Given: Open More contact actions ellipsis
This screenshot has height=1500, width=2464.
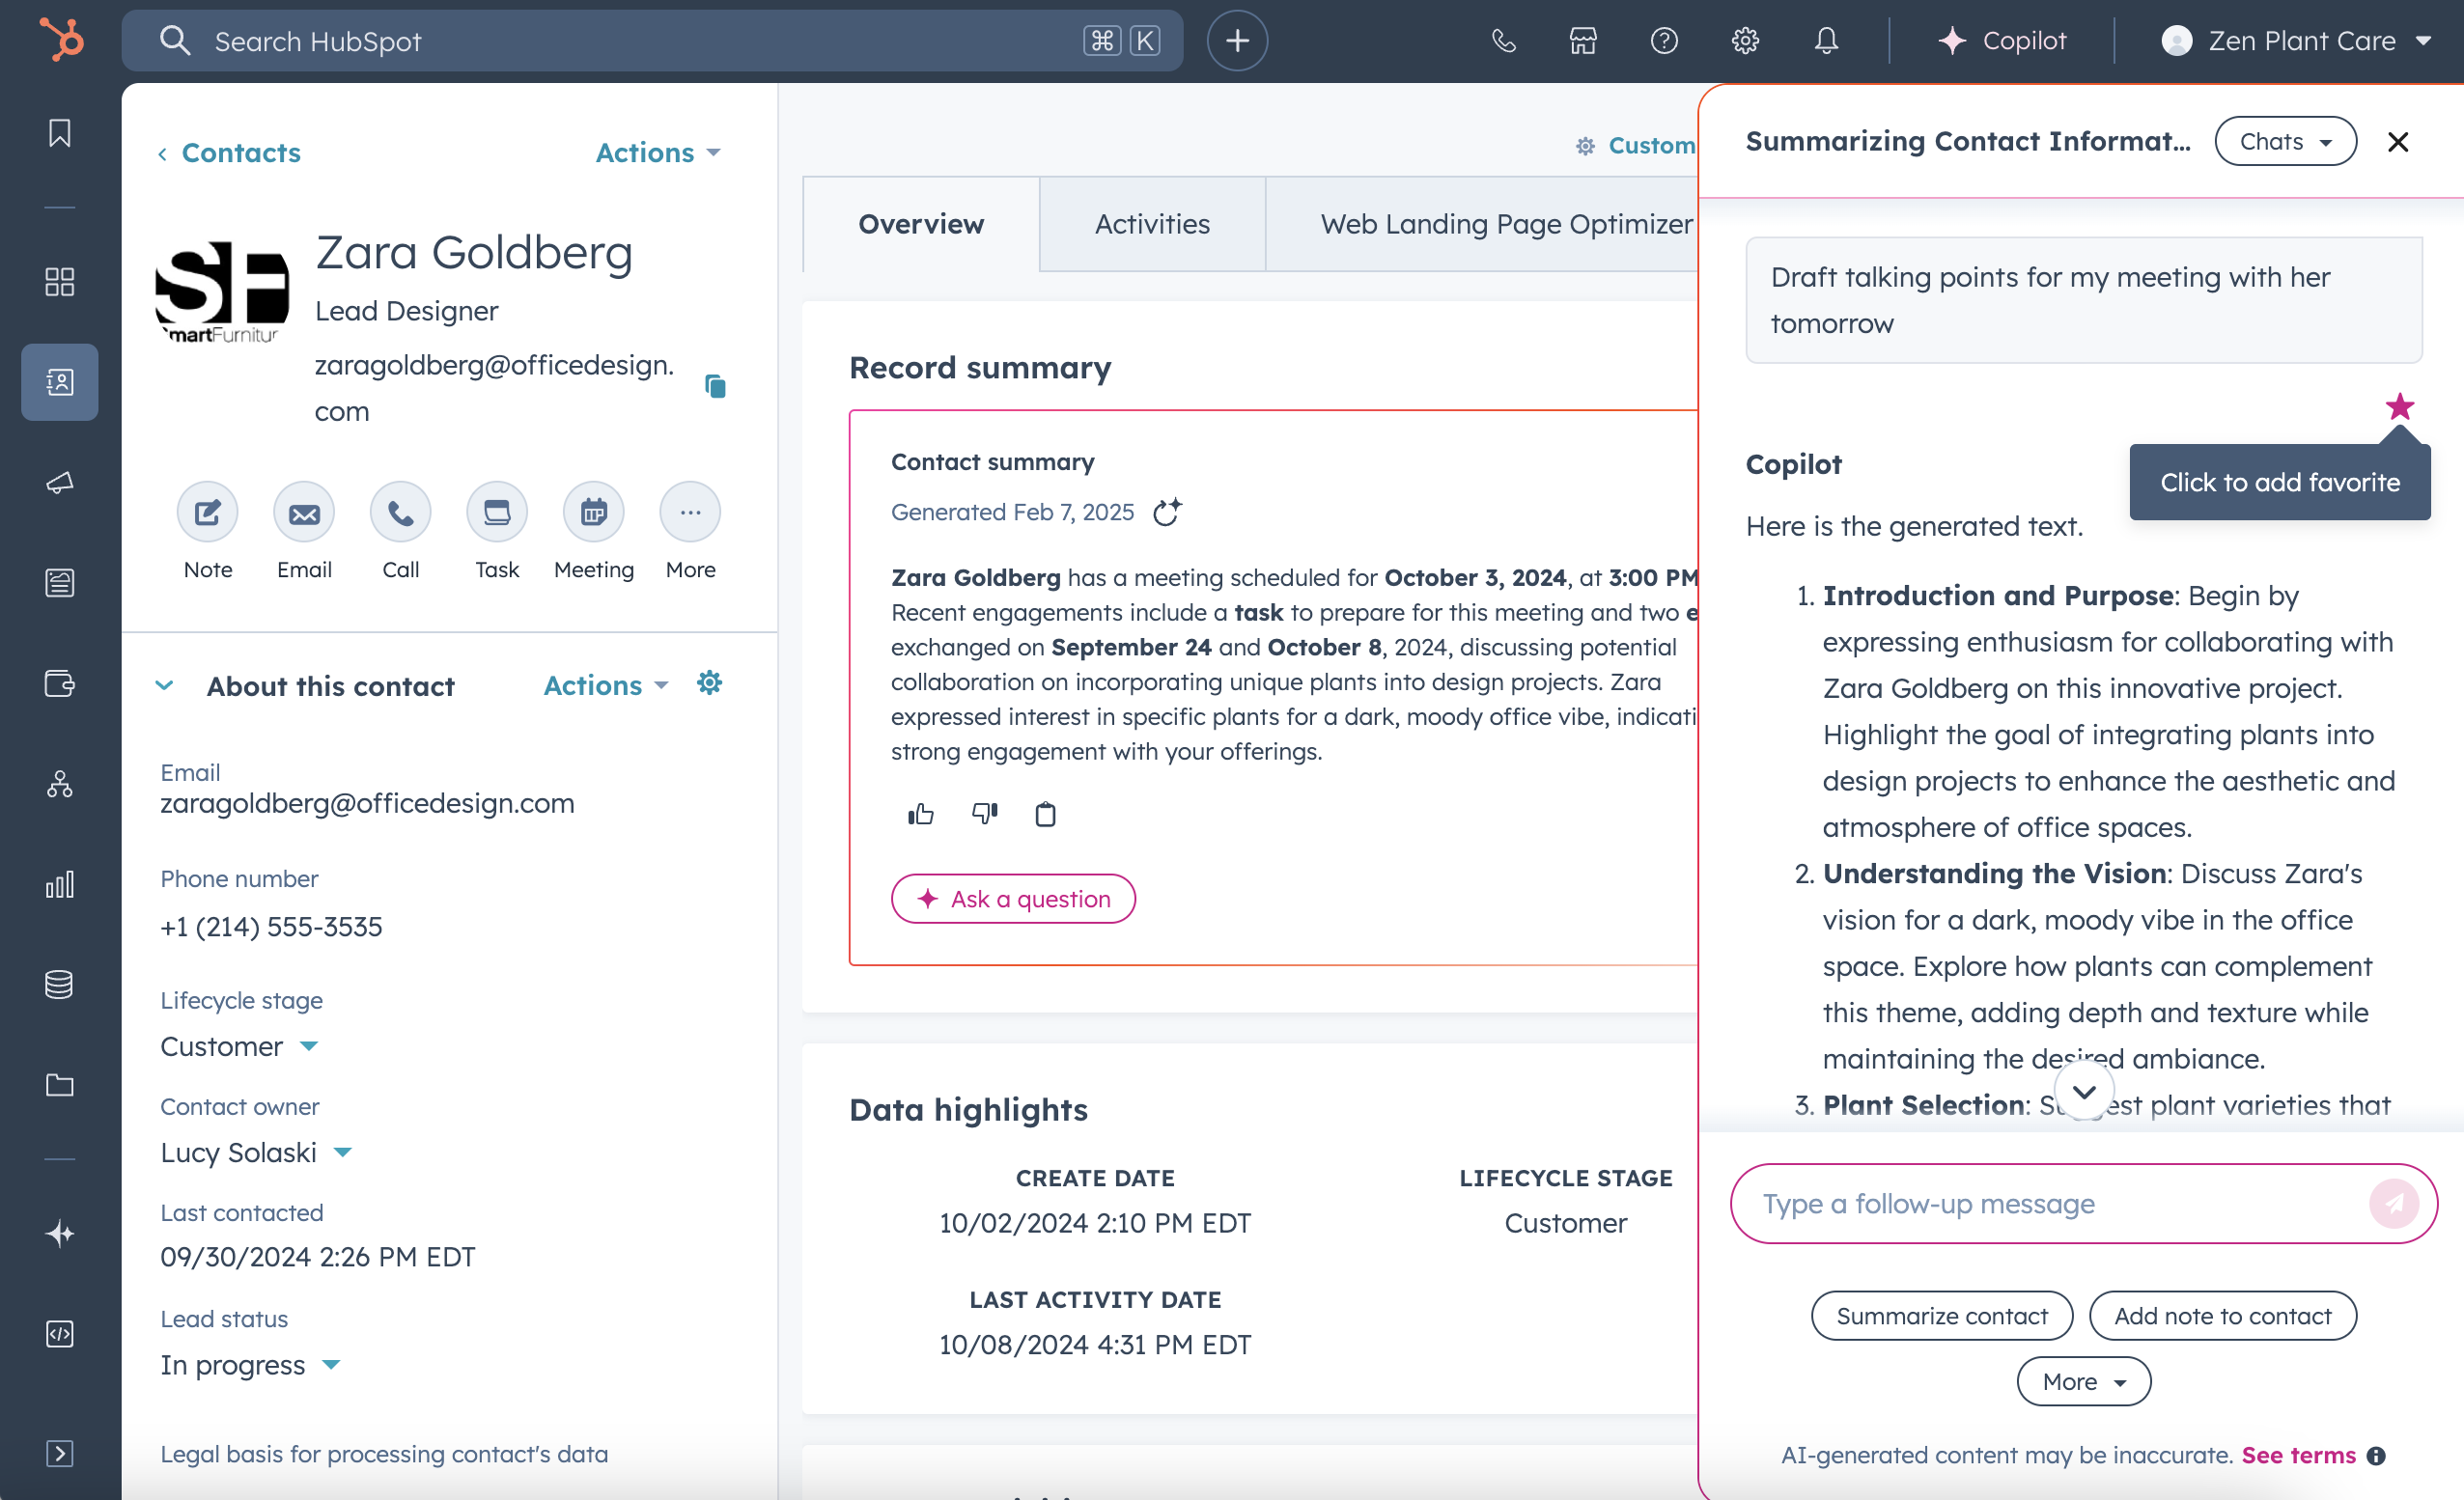Looking at the screenshot, I should (690, 513).
